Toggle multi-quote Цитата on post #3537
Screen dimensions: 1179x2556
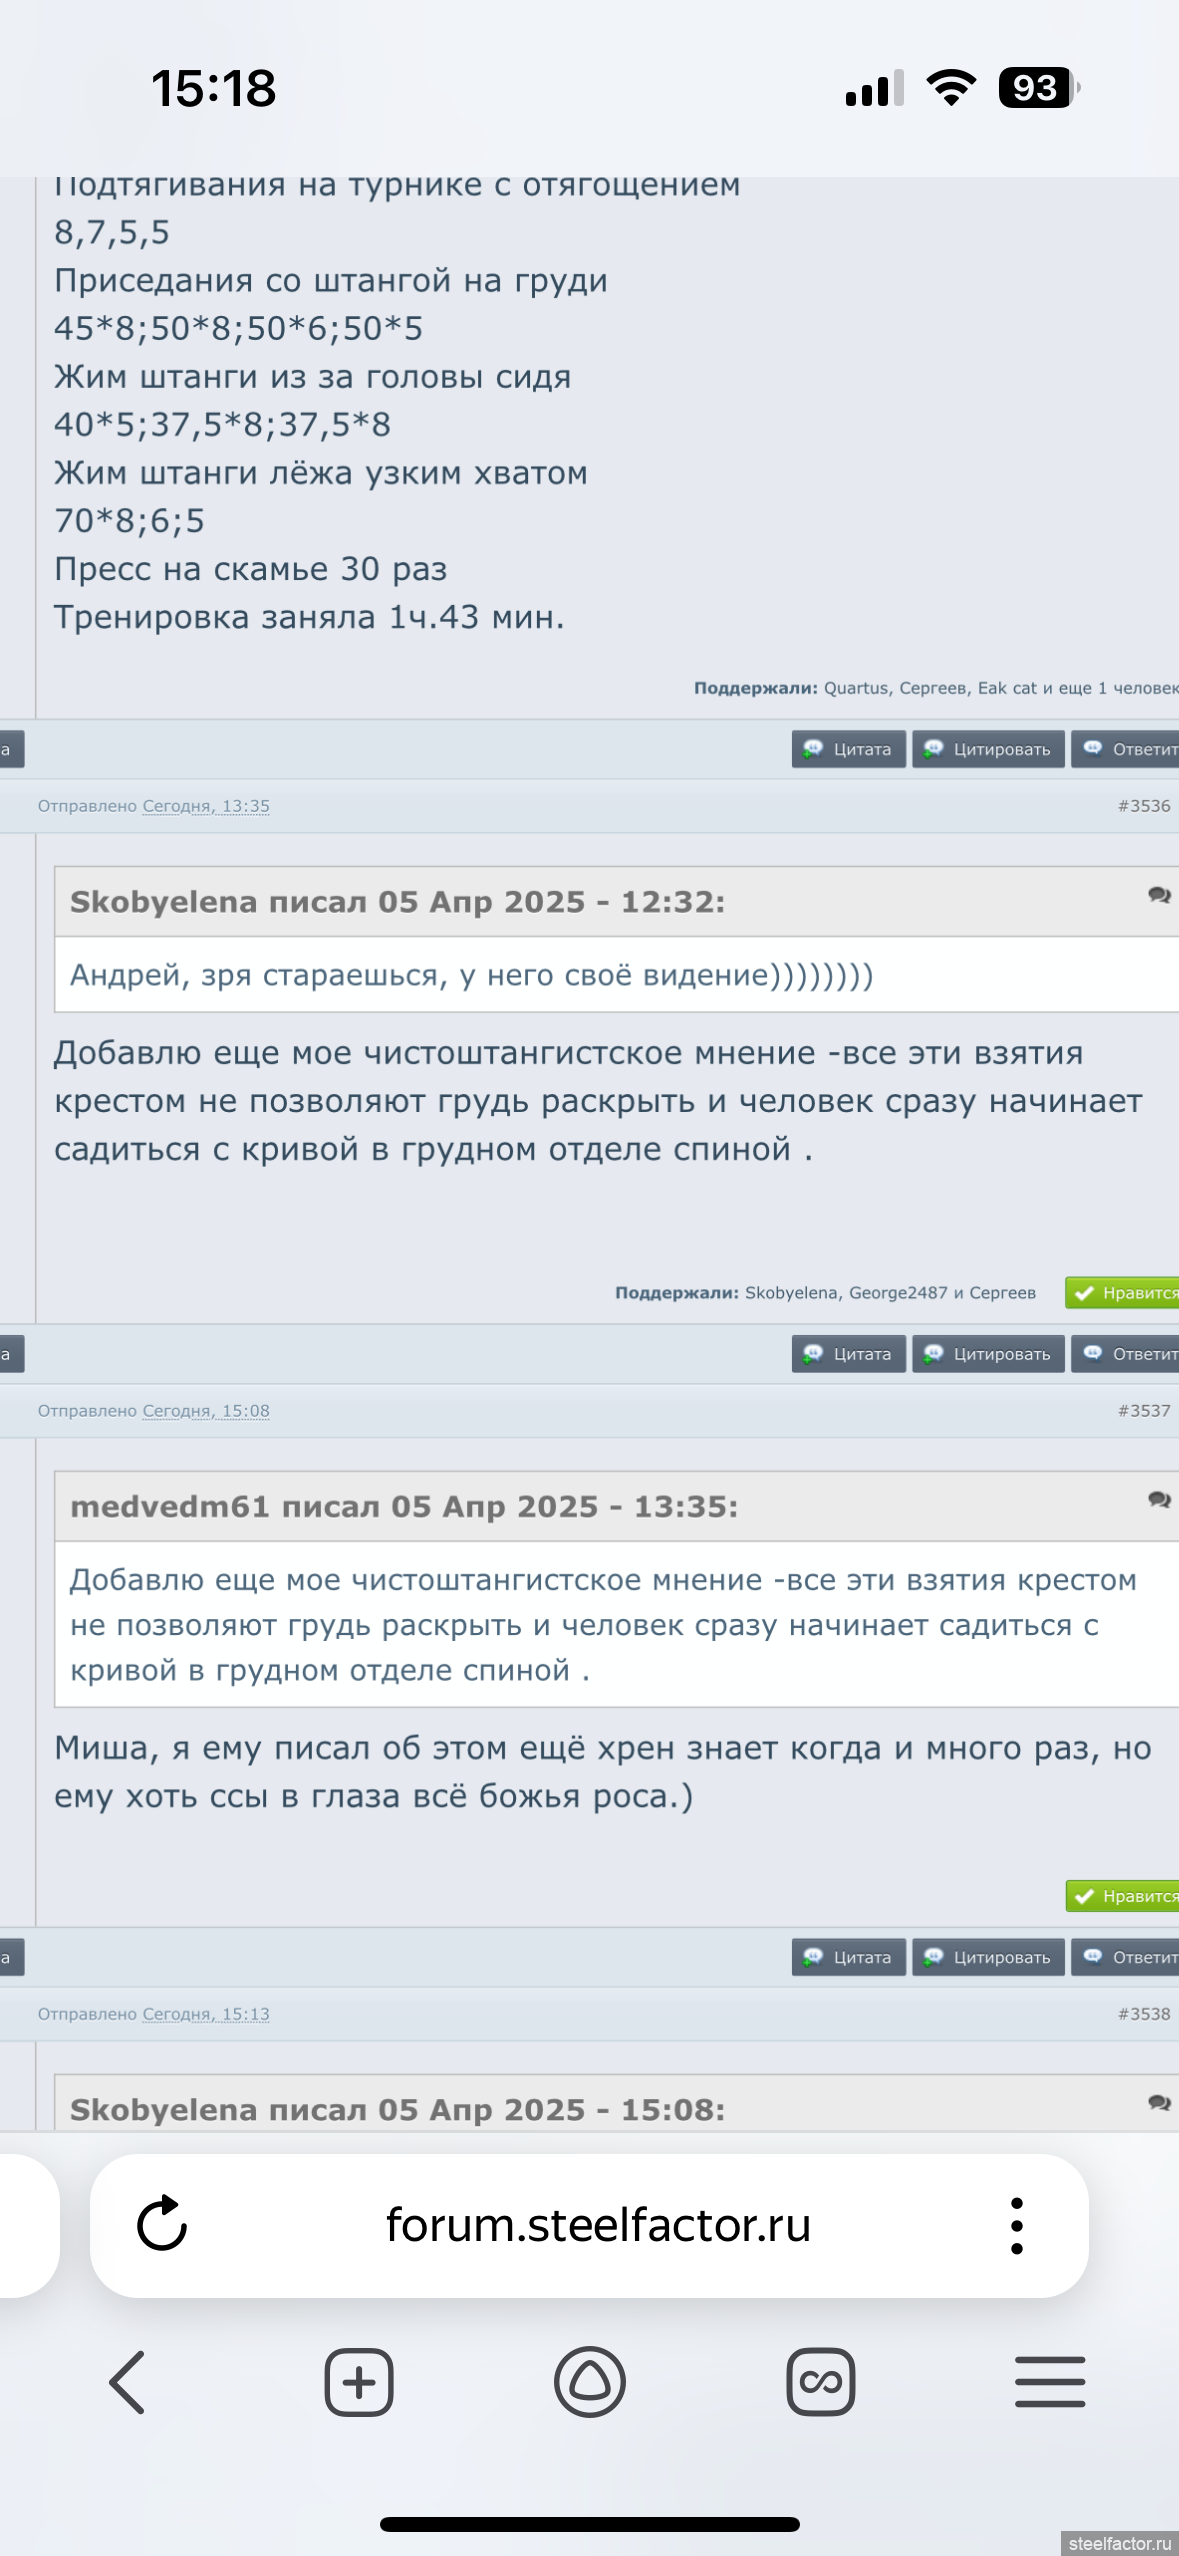point(848,1957)
